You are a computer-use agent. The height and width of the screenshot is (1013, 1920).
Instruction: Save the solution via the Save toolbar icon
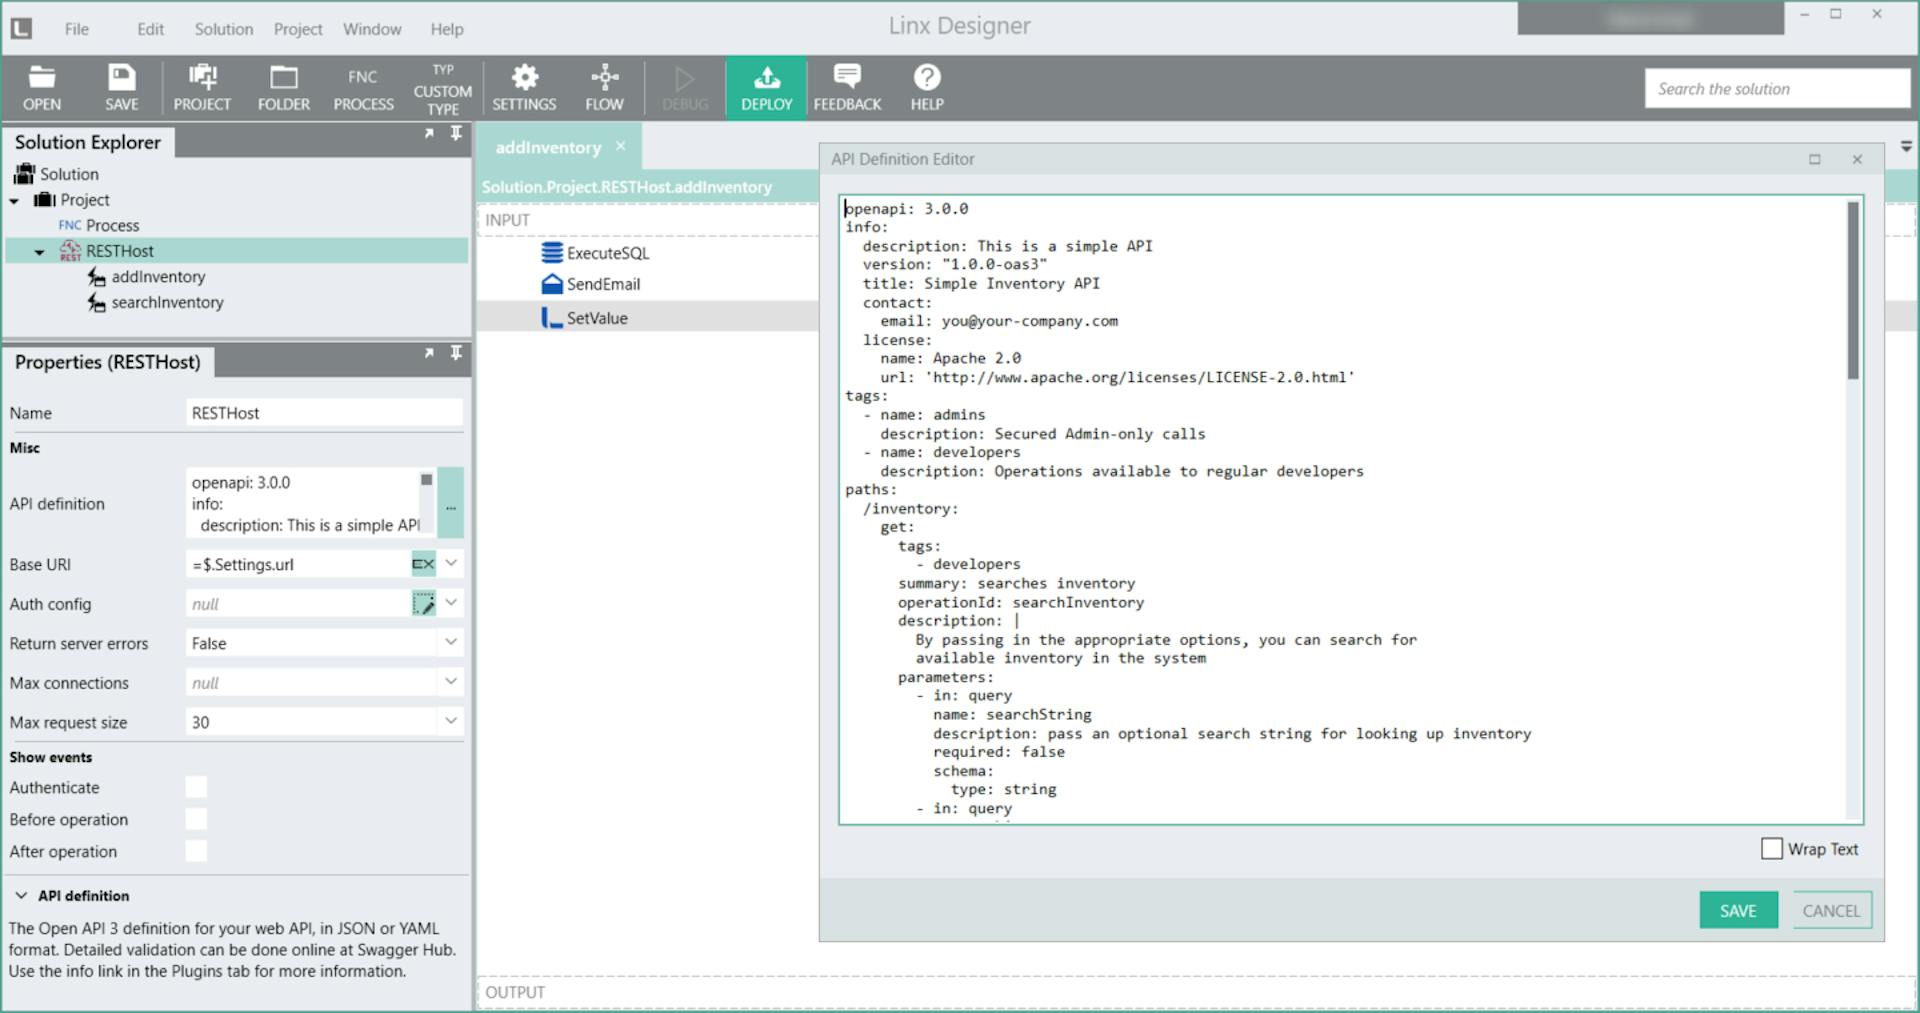click(x=121, y=86)
